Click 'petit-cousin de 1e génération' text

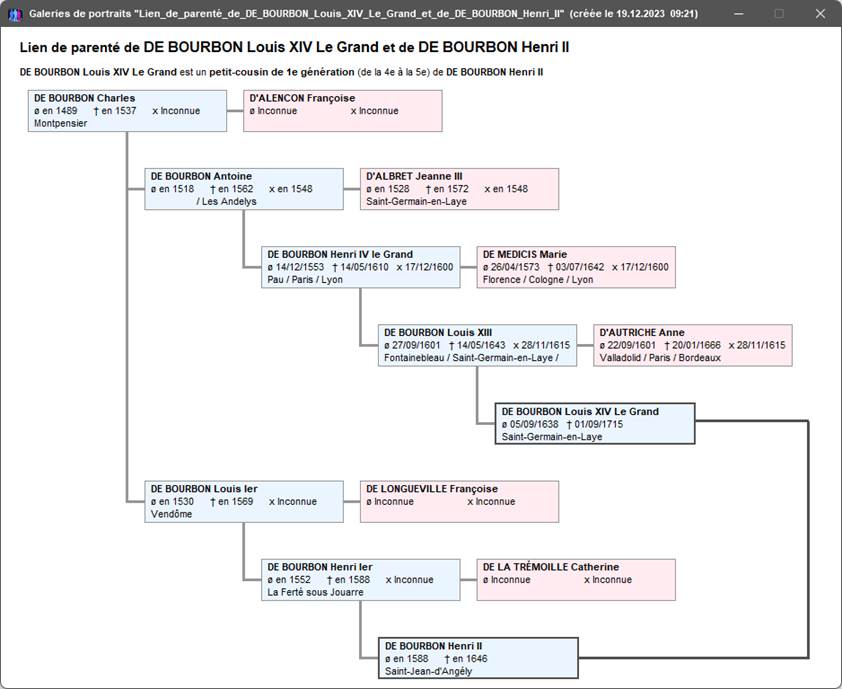(282, 72)
